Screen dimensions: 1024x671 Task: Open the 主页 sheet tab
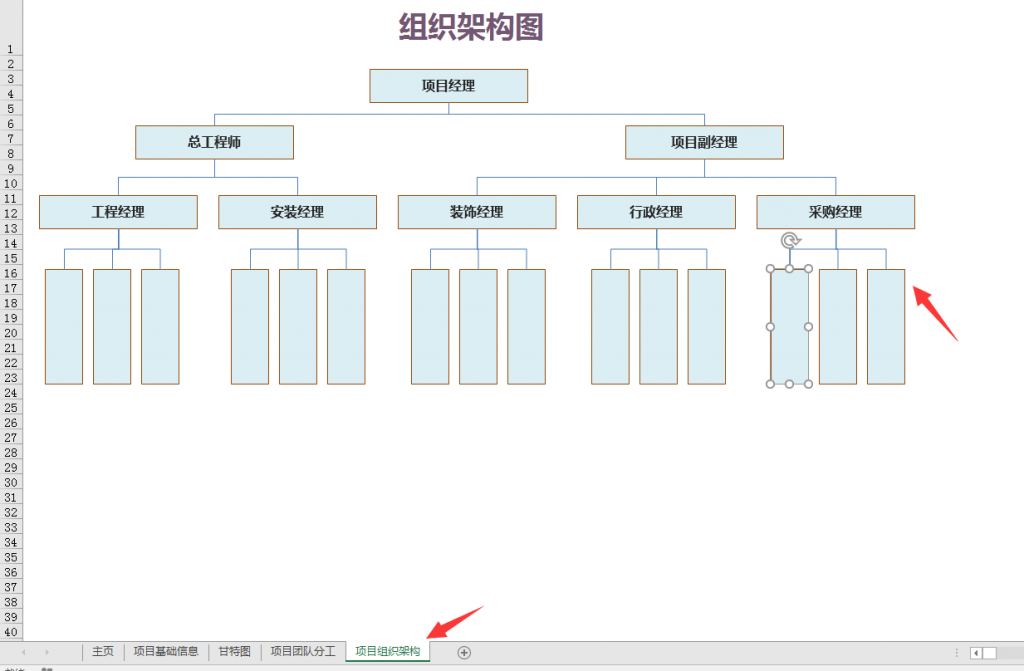102,650
